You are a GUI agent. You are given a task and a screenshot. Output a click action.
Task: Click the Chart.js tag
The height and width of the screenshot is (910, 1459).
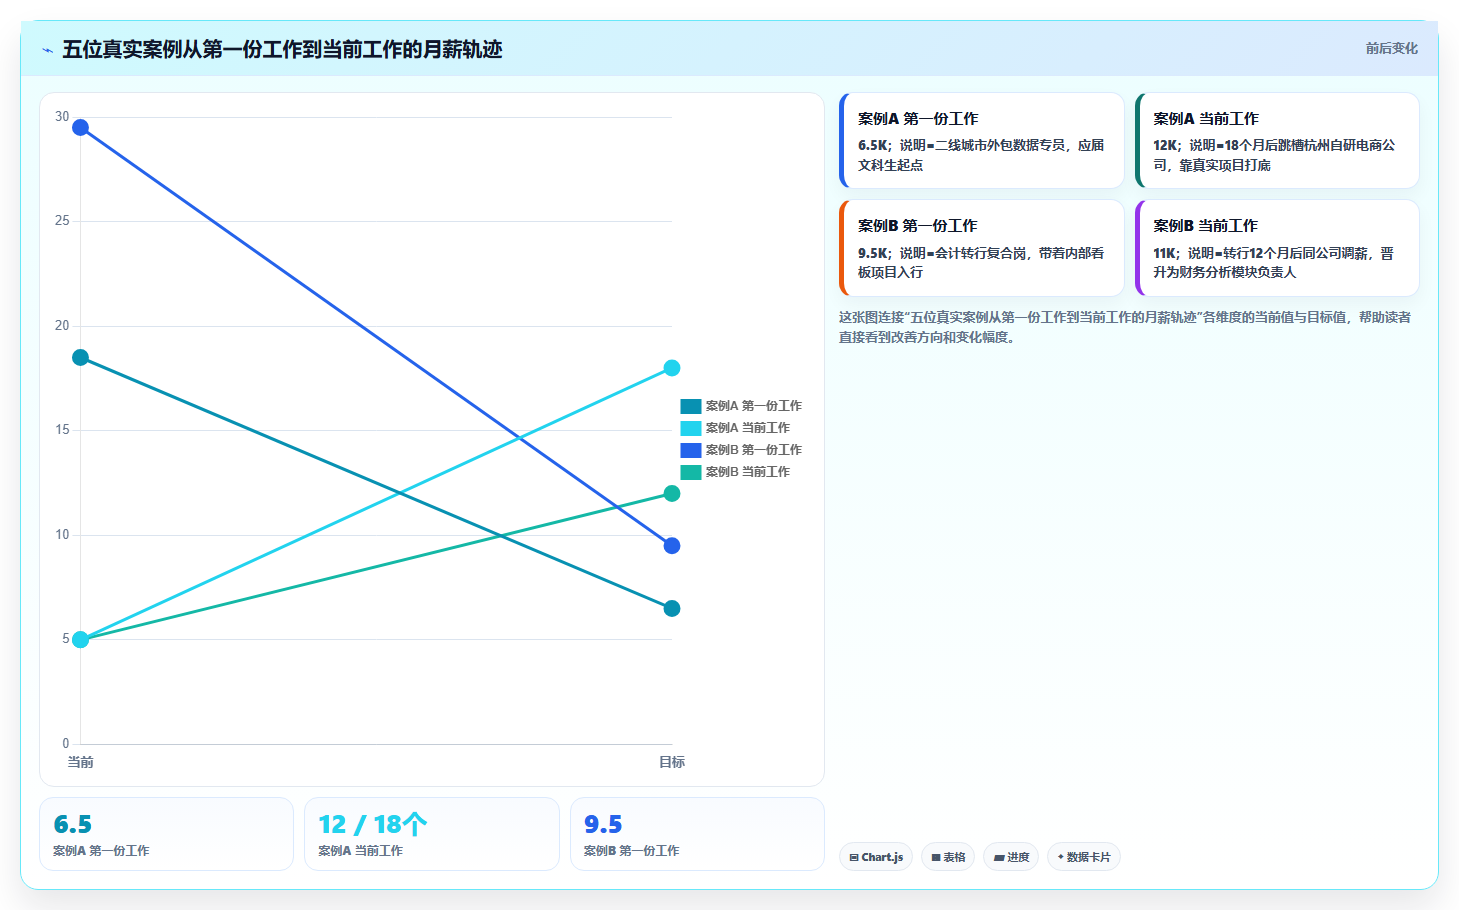(x=876, y=857)
